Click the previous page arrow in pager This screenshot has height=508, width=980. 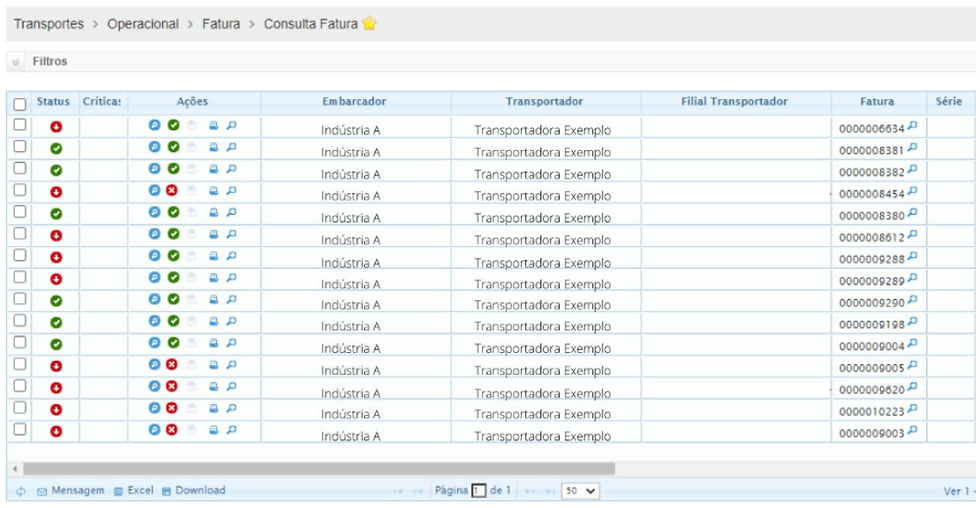418,492
